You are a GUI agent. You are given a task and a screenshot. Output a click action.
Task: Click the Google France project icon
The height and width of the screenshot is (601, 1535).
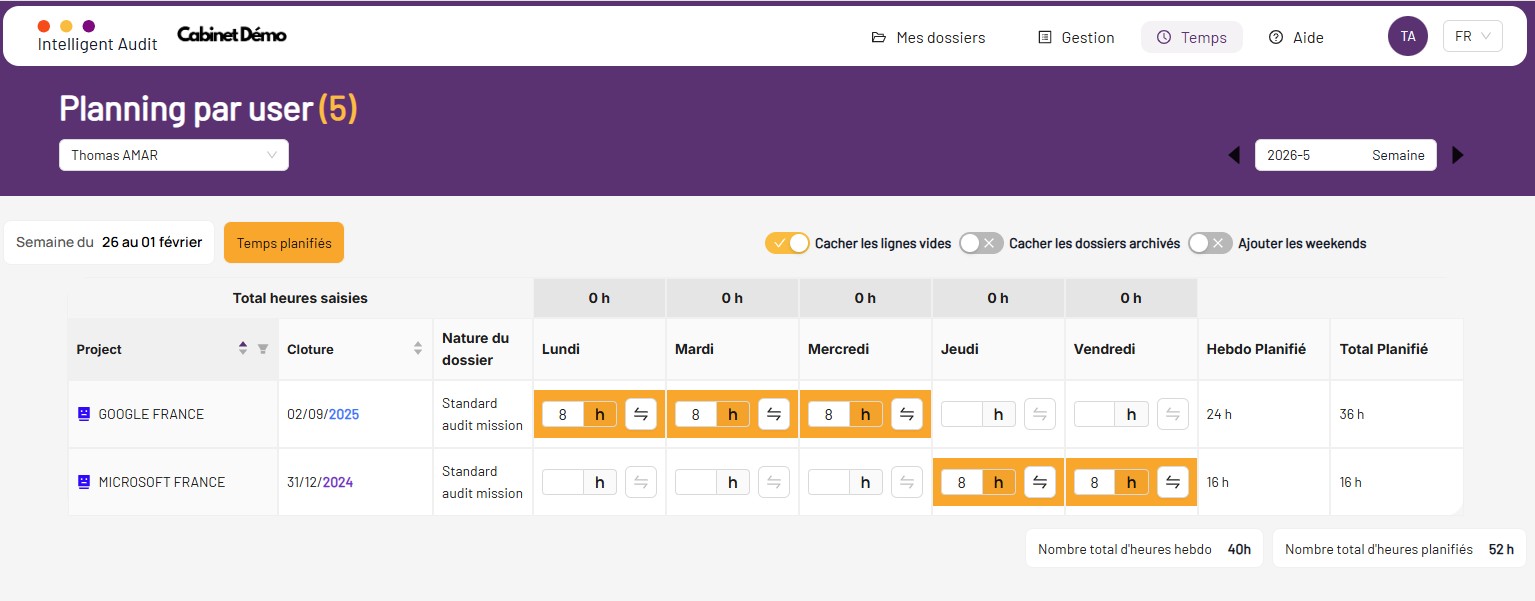[84, 414]
